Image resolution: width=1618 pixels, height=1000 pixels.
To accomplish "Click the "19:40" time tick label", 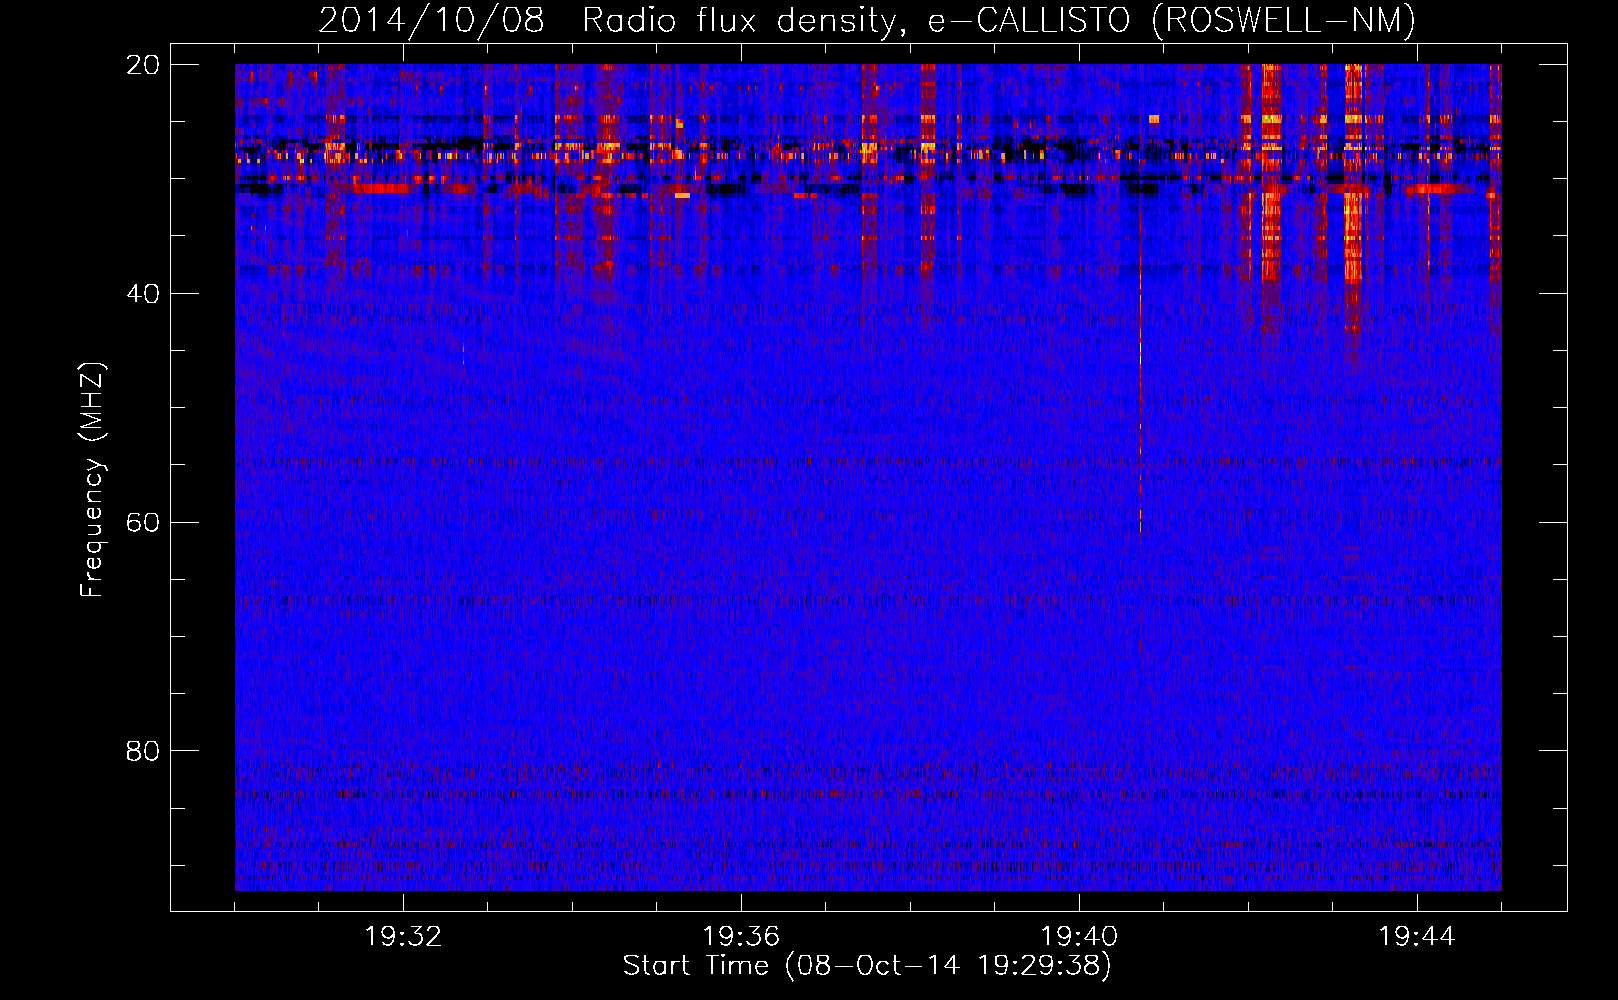I will (1079, 937).
